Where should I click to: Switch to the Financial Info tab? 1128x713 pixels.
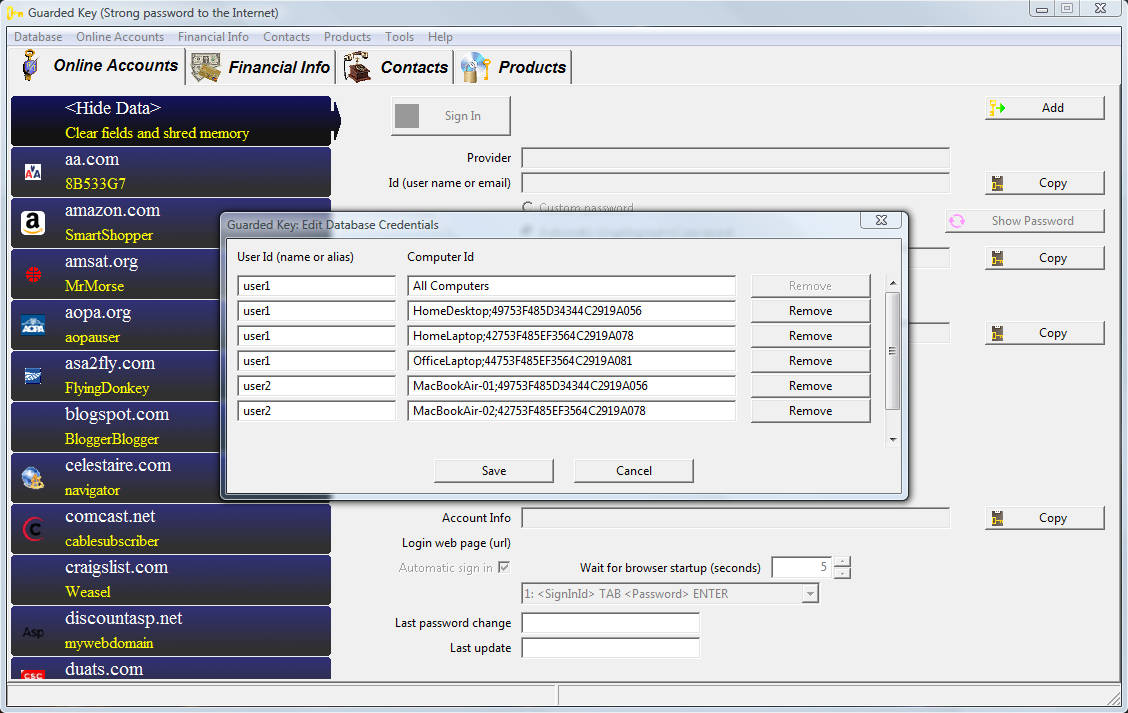(261, 67)
